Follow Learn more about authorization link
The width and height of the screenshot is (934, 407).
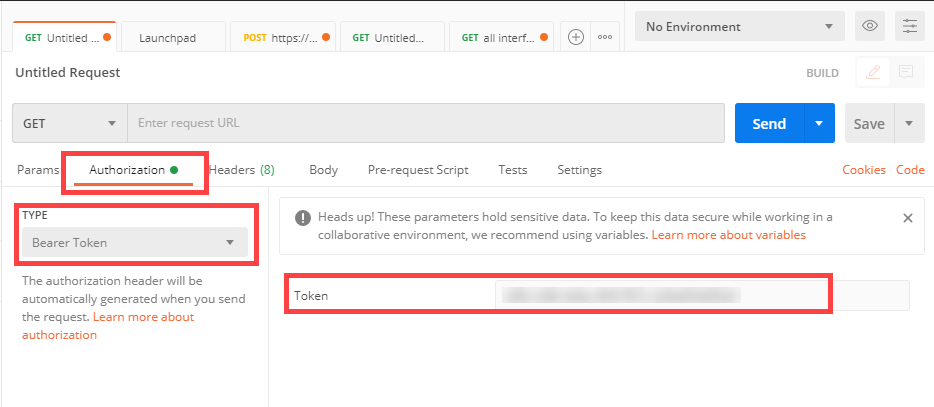coord(108,325)
